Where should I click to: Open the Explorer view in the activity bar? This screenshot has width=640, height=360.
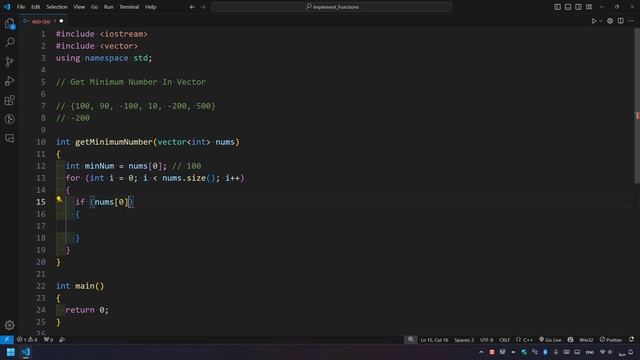click(x=9, y=24)
